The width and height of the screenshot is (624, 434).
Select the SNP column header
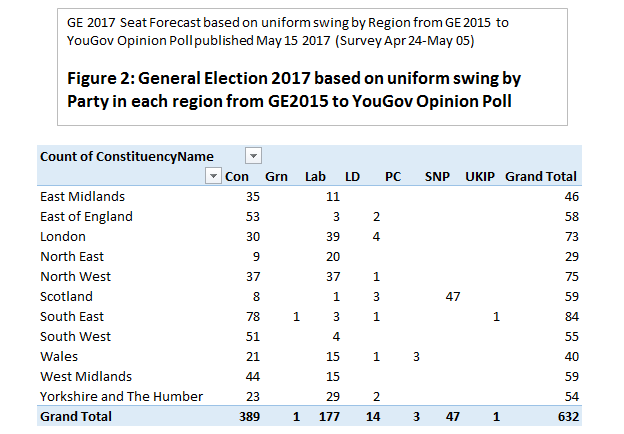pyautogui.click(x=437, y=176)
